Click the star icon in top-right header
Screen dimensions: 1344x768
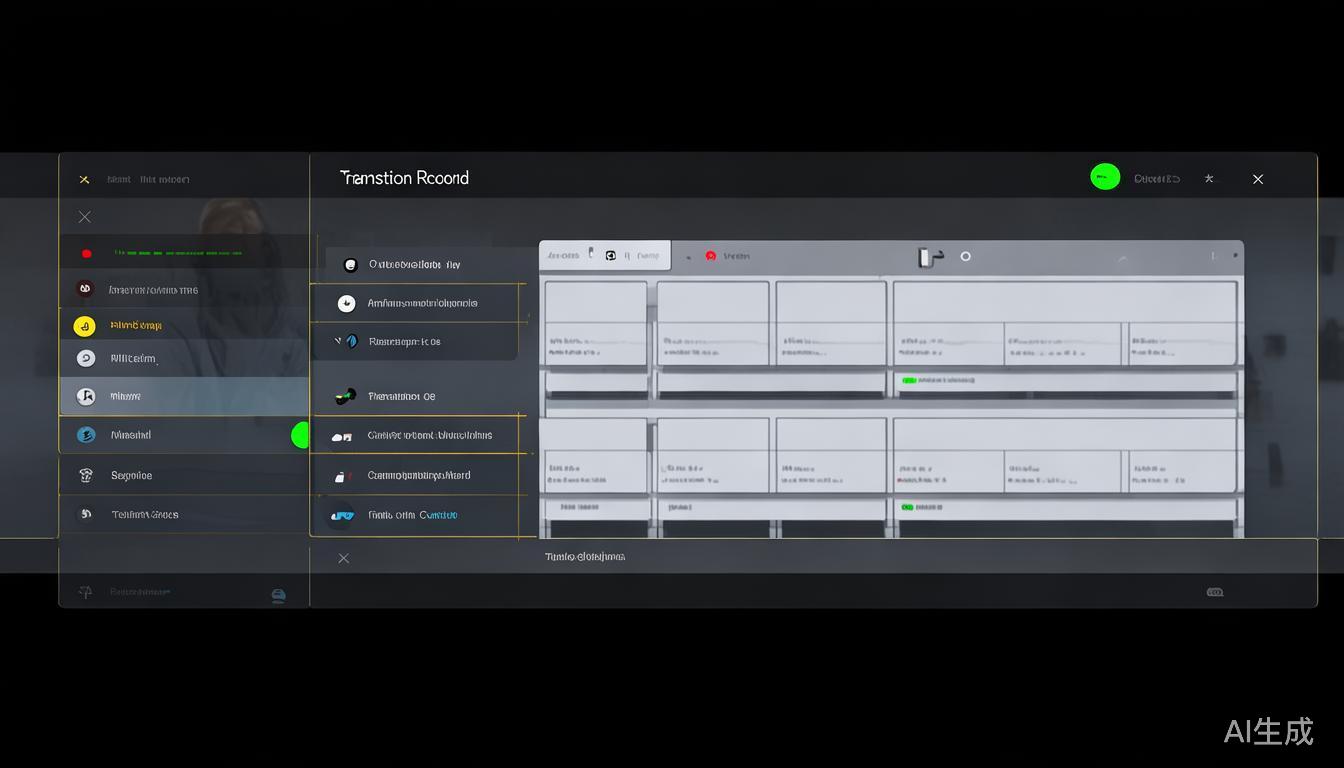[1209, 179]
